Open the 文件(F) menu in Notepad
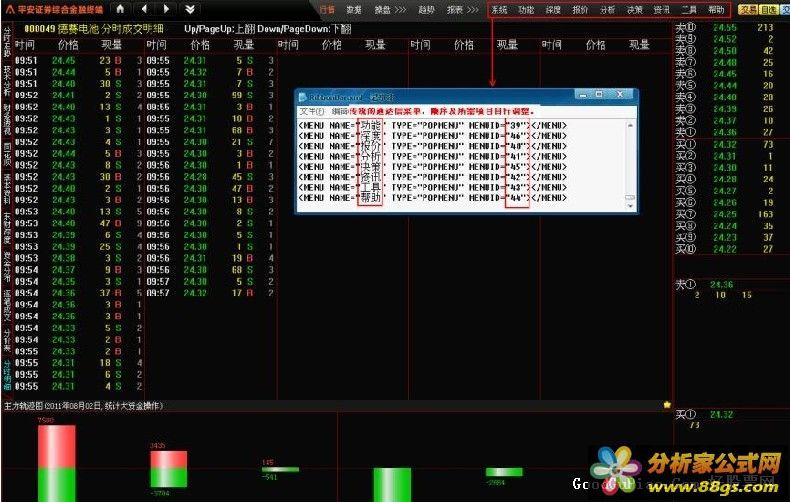 [311, 111]
